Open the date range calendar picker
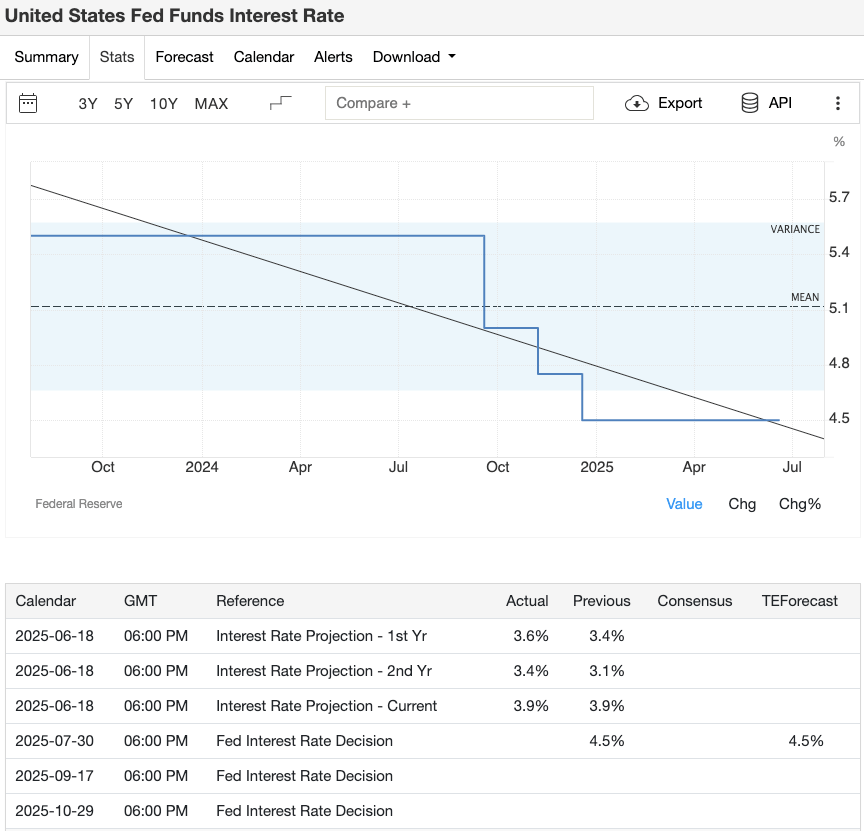The height and width of the screenshot is (831, 864). [28, 103]
